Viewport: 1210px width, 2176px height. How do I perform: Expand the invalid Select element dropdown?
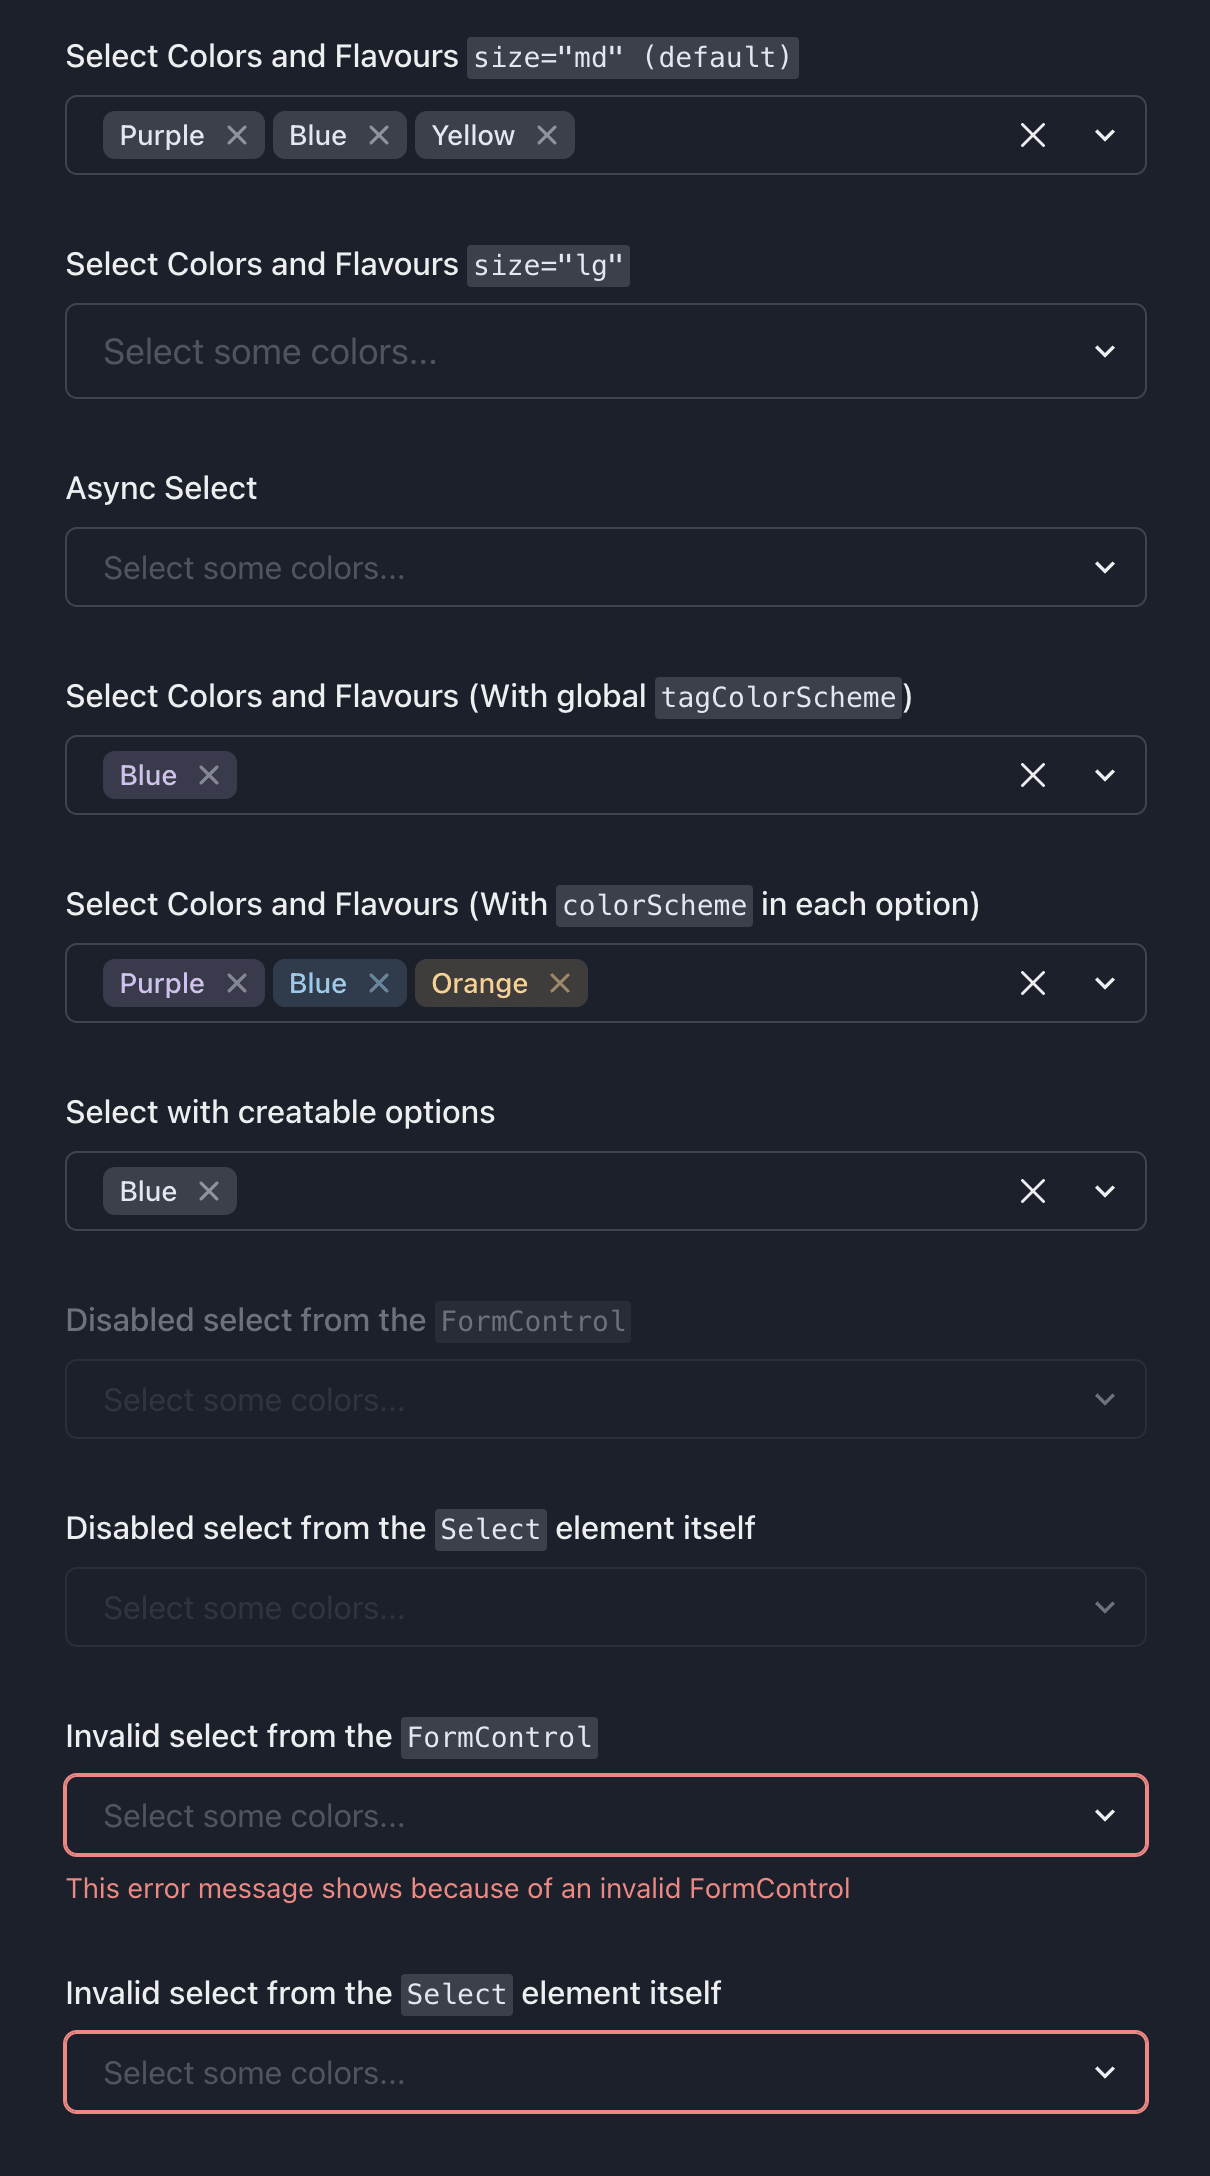point(1104,2072)
